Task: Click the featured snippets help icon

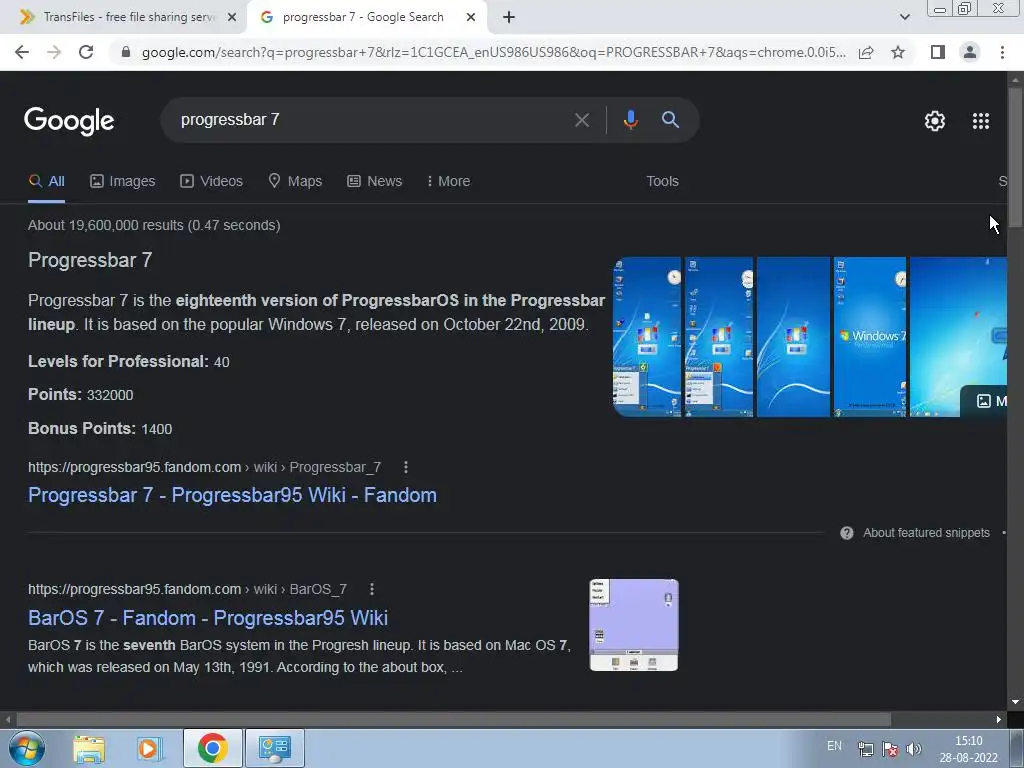Action: tap(846, 533)
